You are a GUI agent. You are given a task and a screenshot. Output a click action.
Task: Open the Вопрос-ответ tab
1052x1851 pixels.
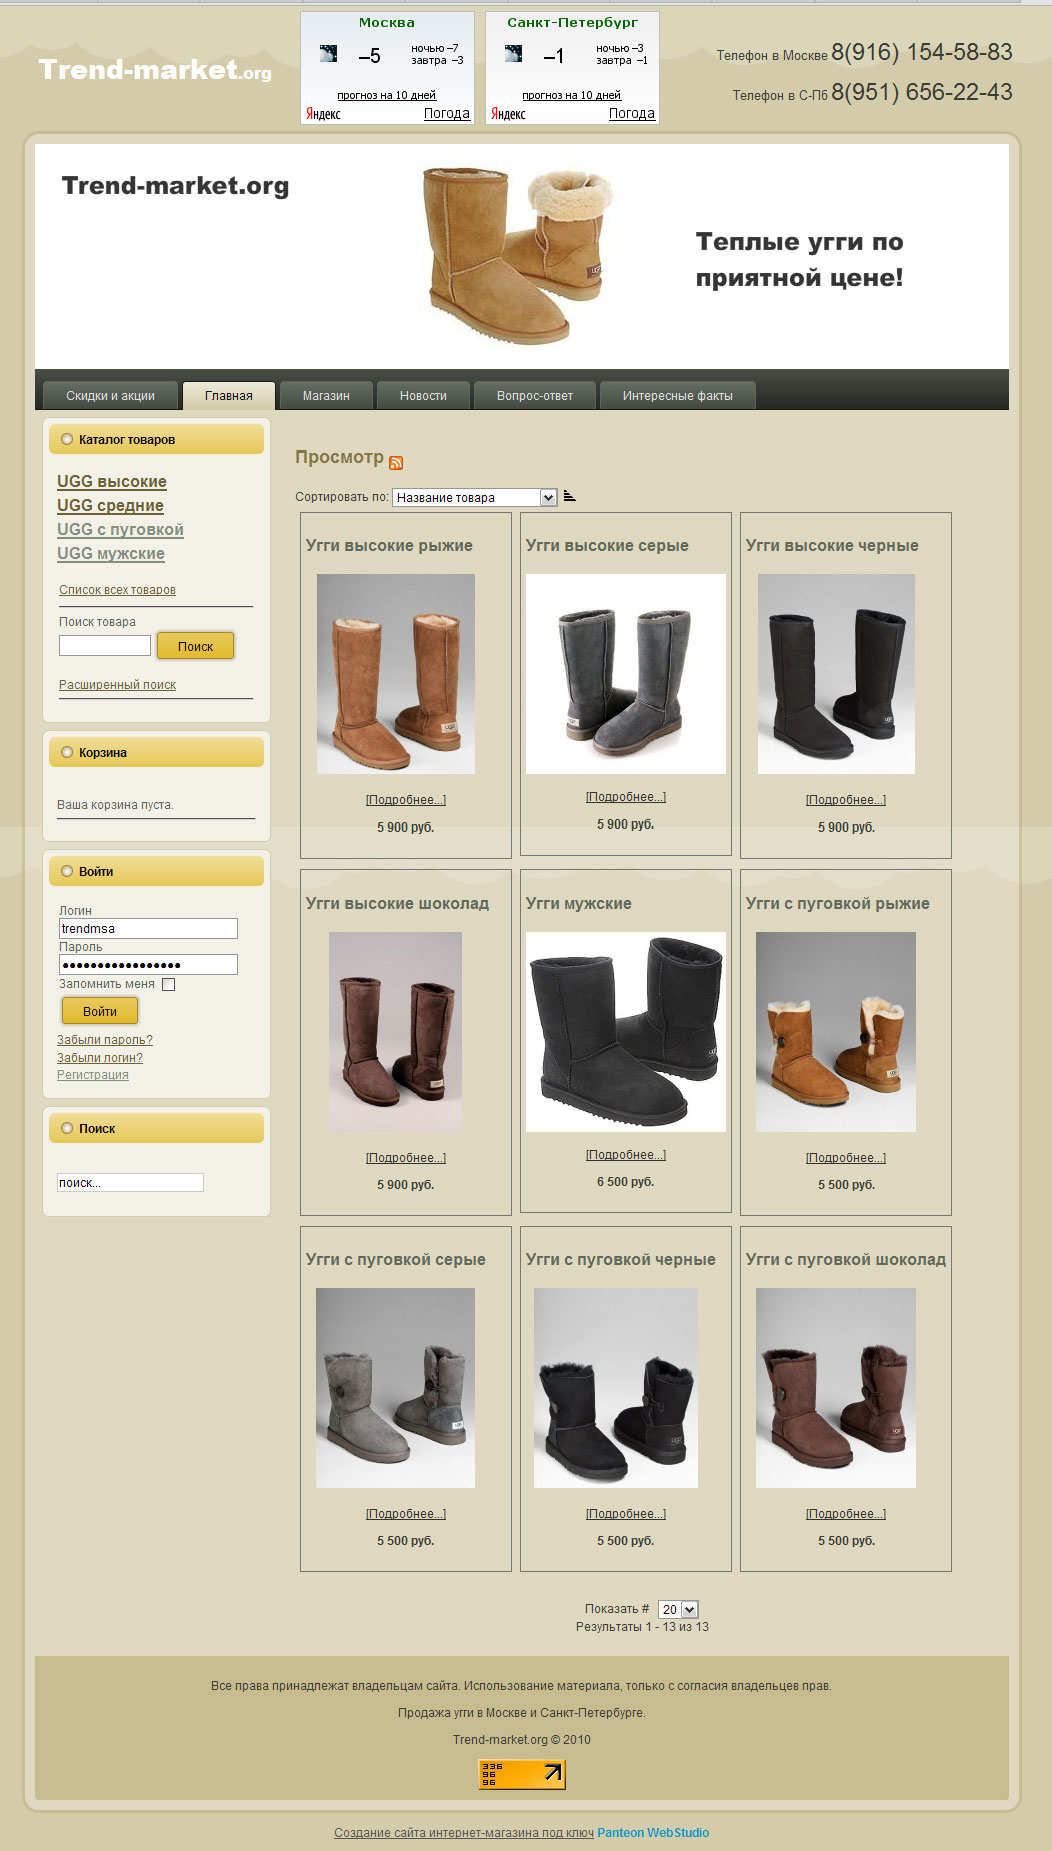click(535, 396)
